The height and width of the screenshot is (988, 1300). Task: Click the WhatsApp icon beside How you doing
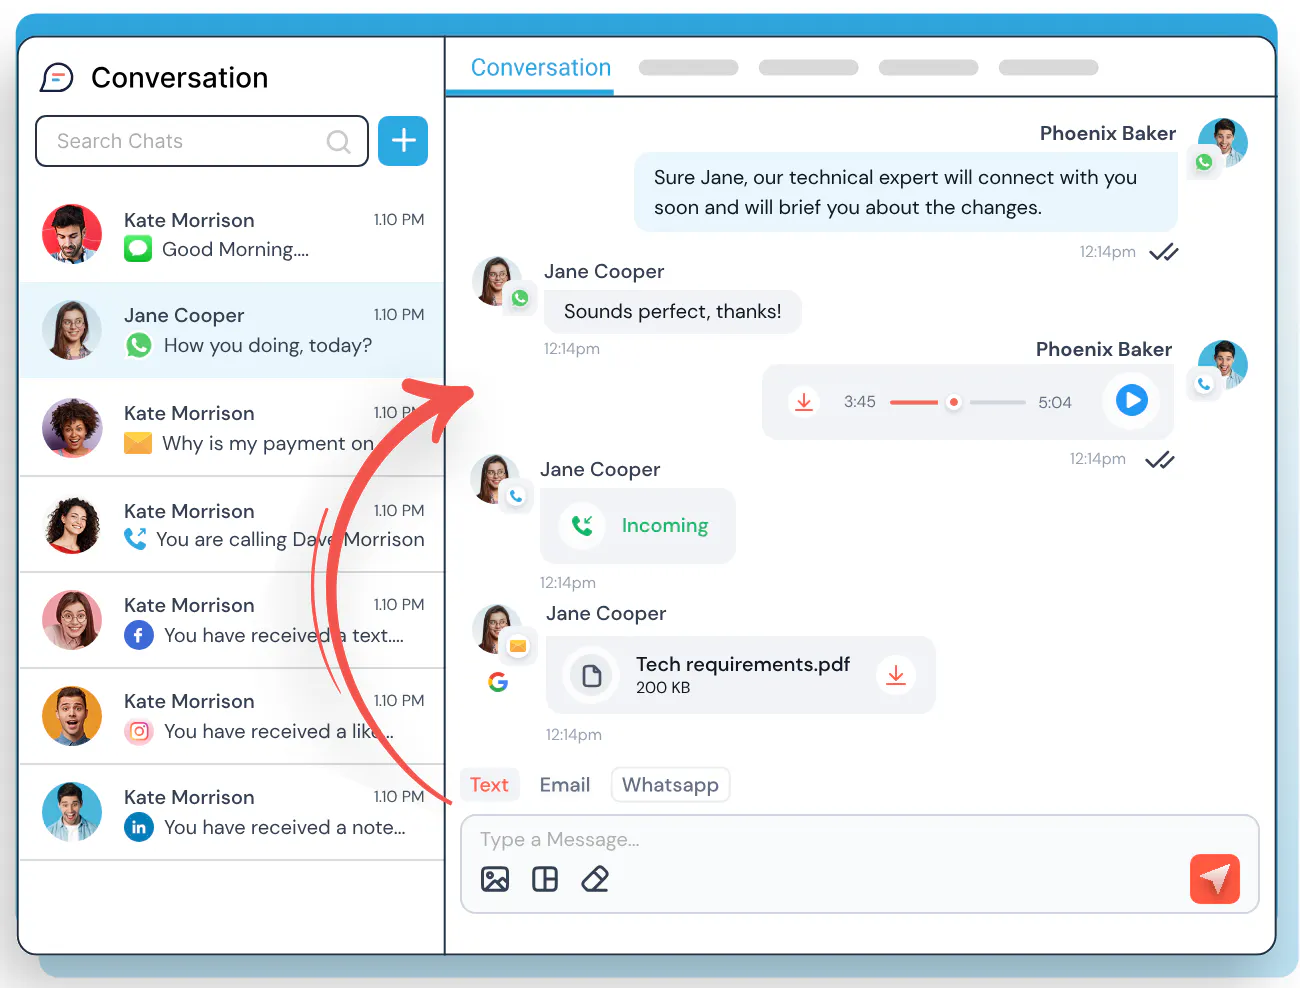tap(139, 345)
